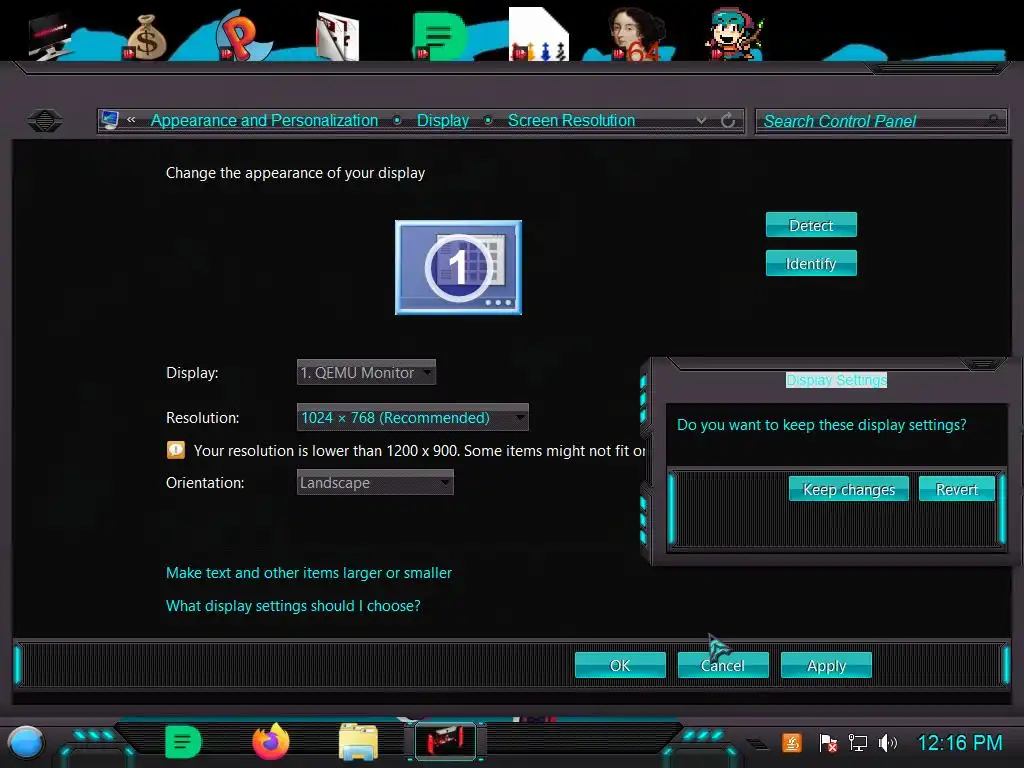Click Do you want to keep these display settings text

tap(822, 424)
